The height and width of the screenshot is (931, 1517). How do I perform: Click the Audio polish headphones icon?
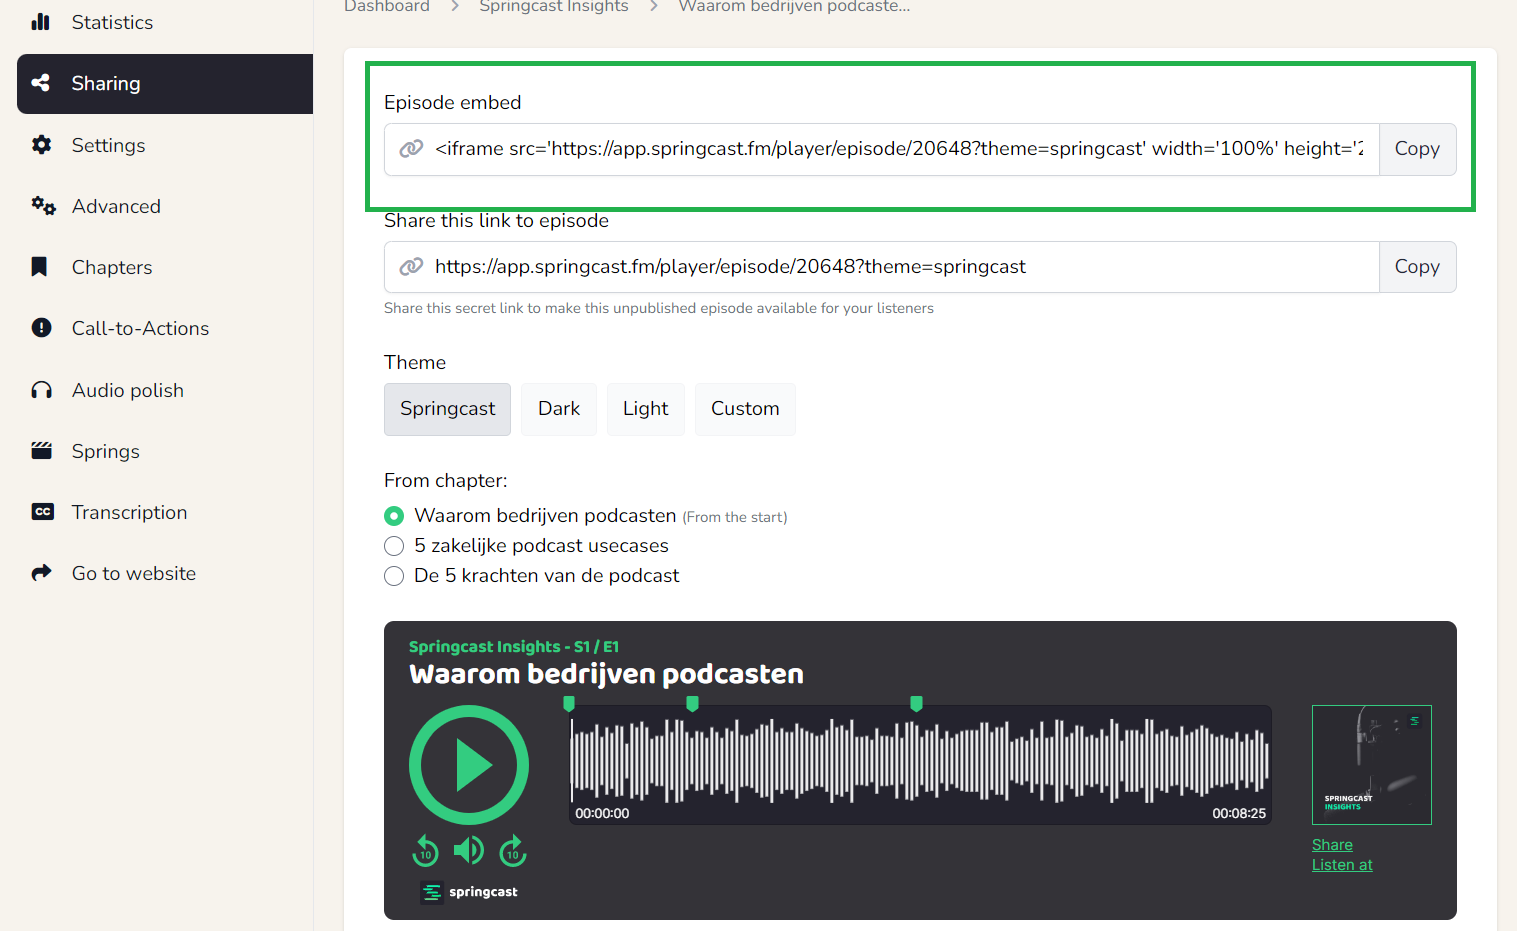(x=41, y=390)
